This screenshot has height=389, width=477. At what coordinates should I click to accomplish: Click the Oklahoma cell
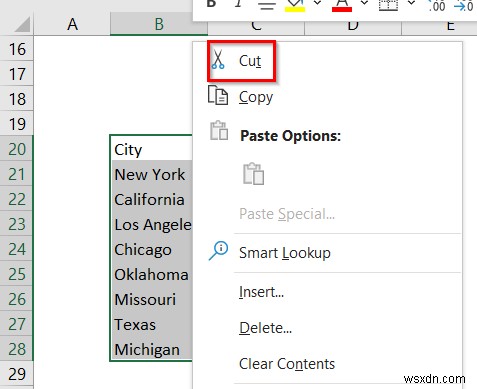tap(152, 274)
